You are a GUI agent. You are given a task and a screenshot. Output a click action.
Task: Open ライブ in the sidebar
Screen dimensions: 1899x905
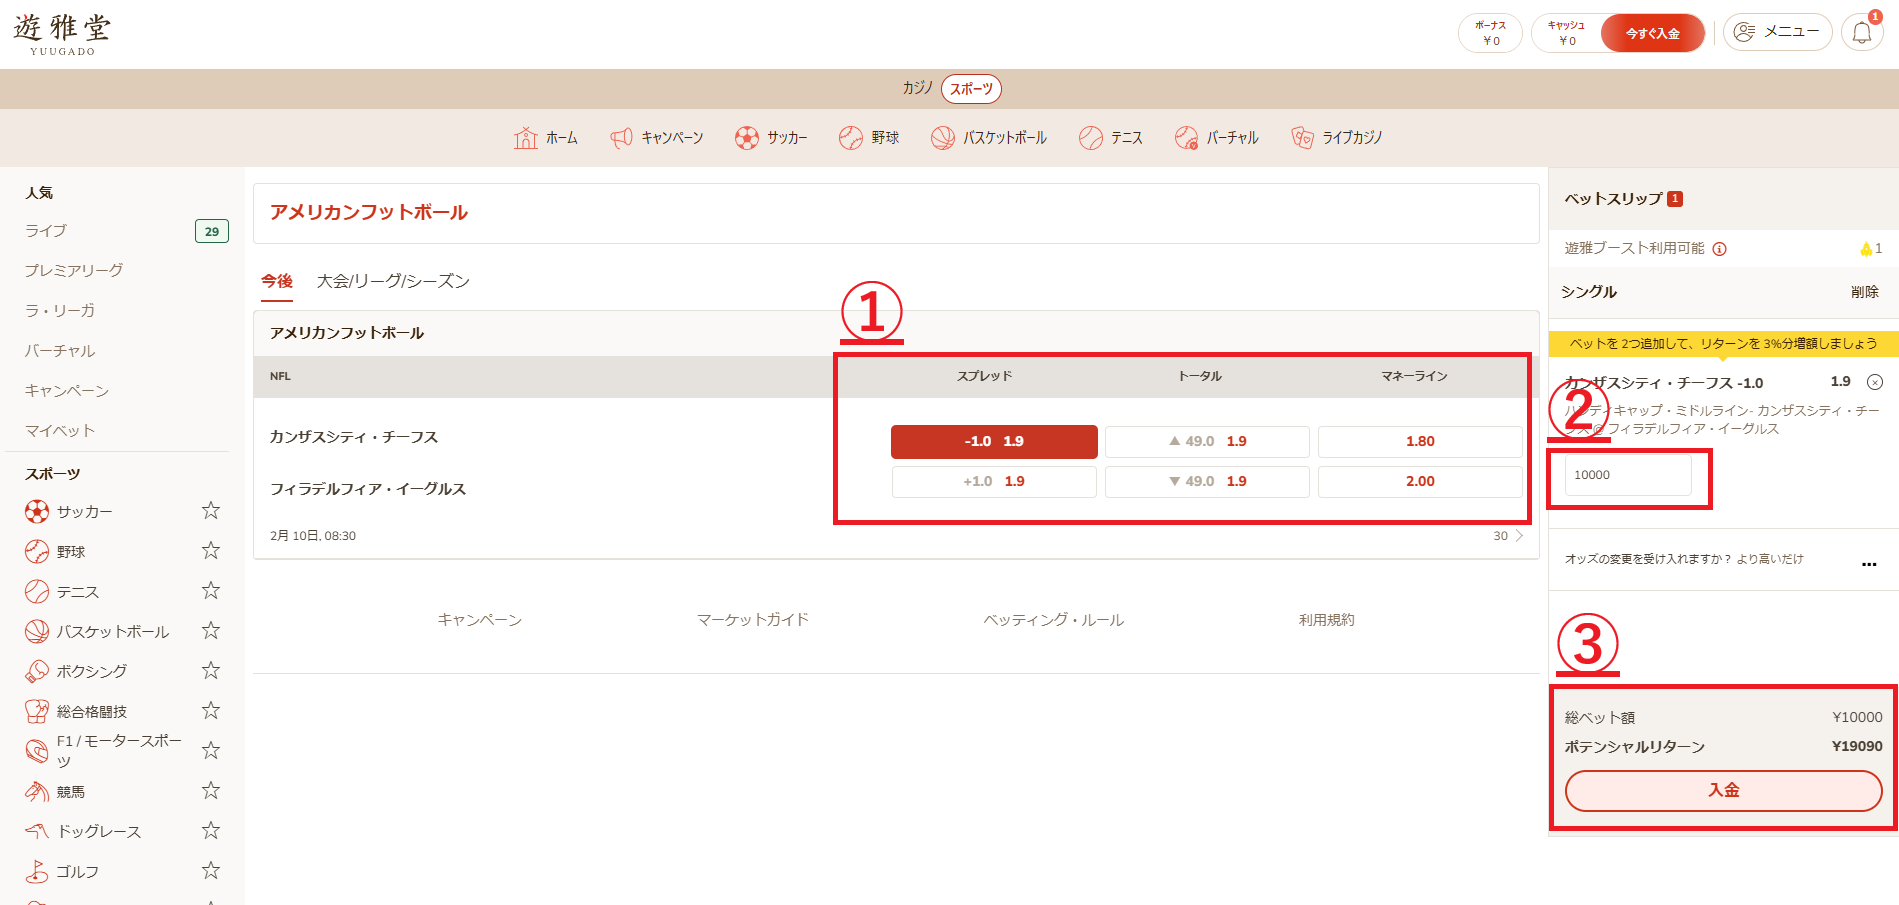[x=46, y=231]
